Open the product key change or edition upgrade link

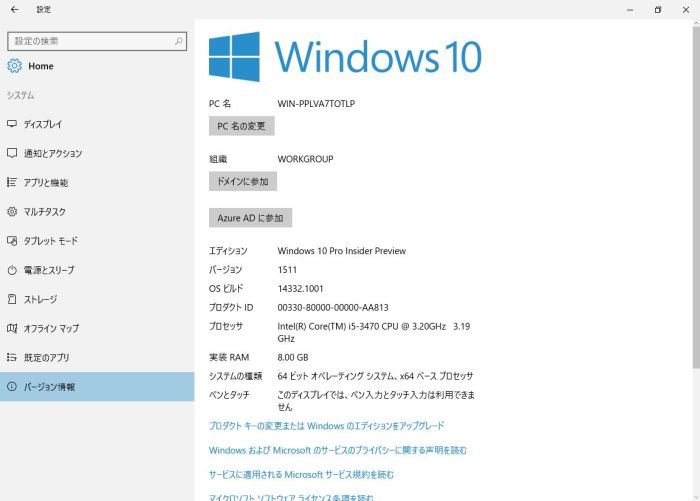click(x=326, y=426)
